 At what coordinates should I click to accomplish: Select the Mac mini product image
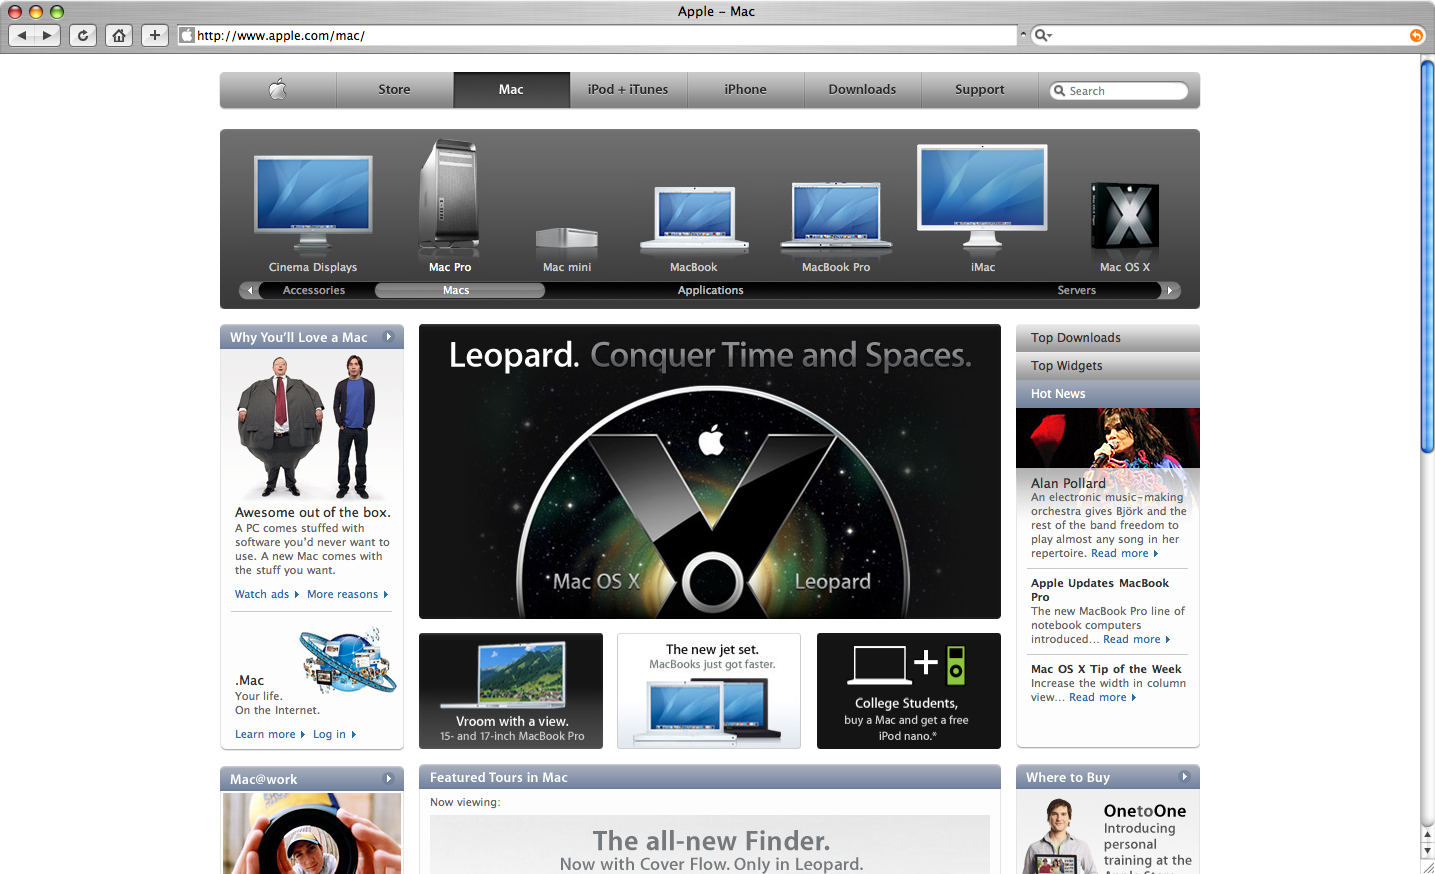567,239
